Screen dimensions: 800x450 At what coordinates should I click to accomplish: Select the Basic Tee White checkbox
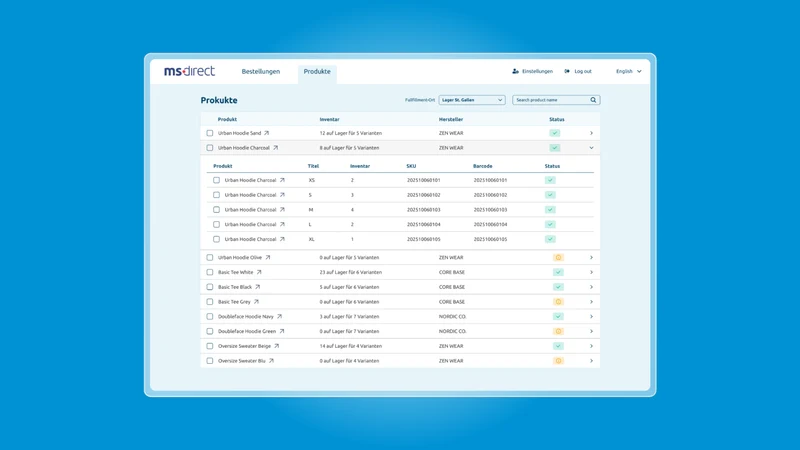pyautogui.click(x=210, y=272)
